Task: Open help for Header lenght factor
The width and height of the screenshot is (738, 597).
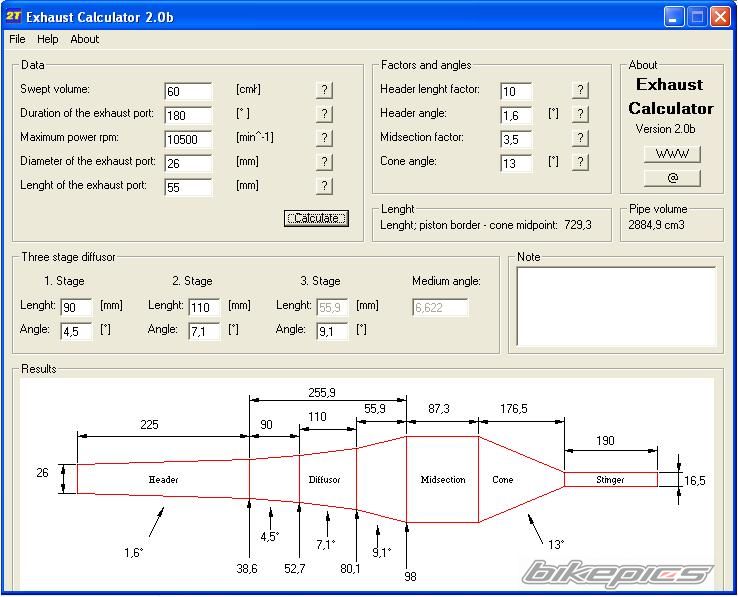Action: [x=580, y=89]
